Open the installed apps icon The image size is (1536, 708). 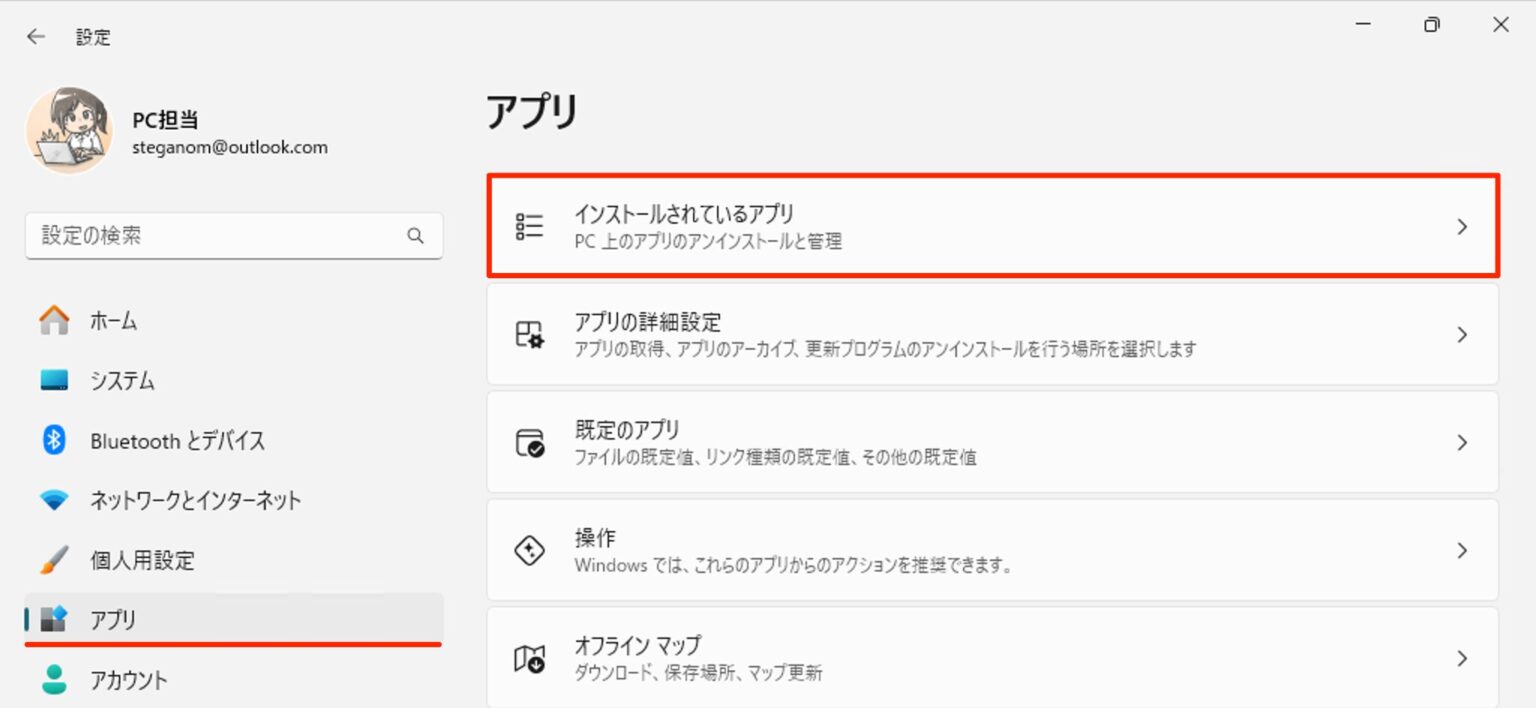[528, 226]
